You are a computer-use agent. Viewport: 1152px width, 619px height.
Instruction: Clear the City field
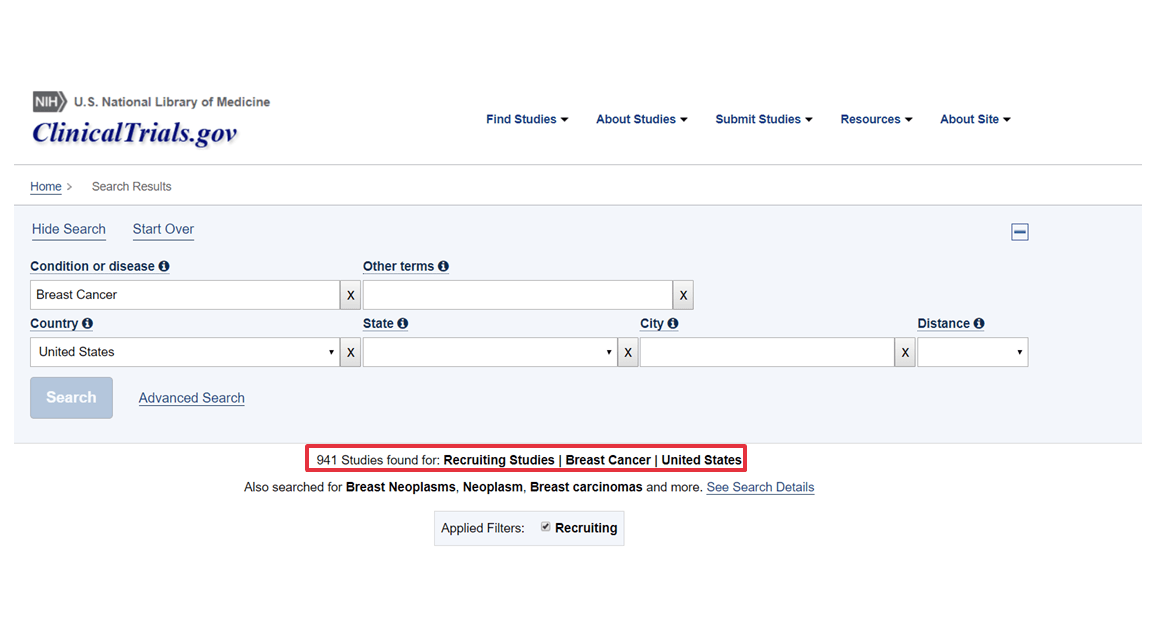click(x=905, y=352)
